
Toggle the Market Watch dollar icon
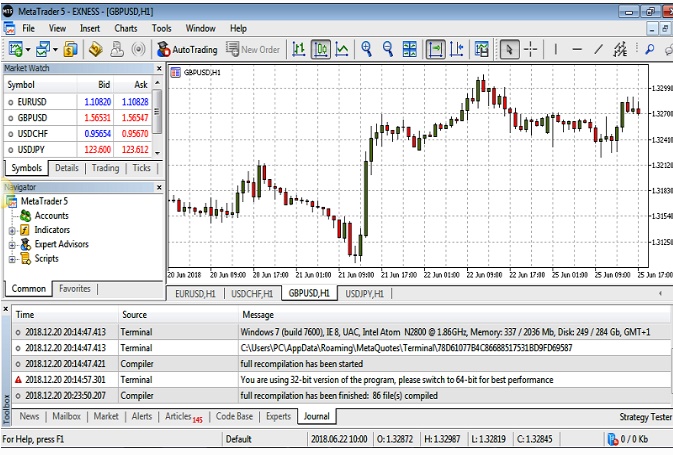pos(70,49)
